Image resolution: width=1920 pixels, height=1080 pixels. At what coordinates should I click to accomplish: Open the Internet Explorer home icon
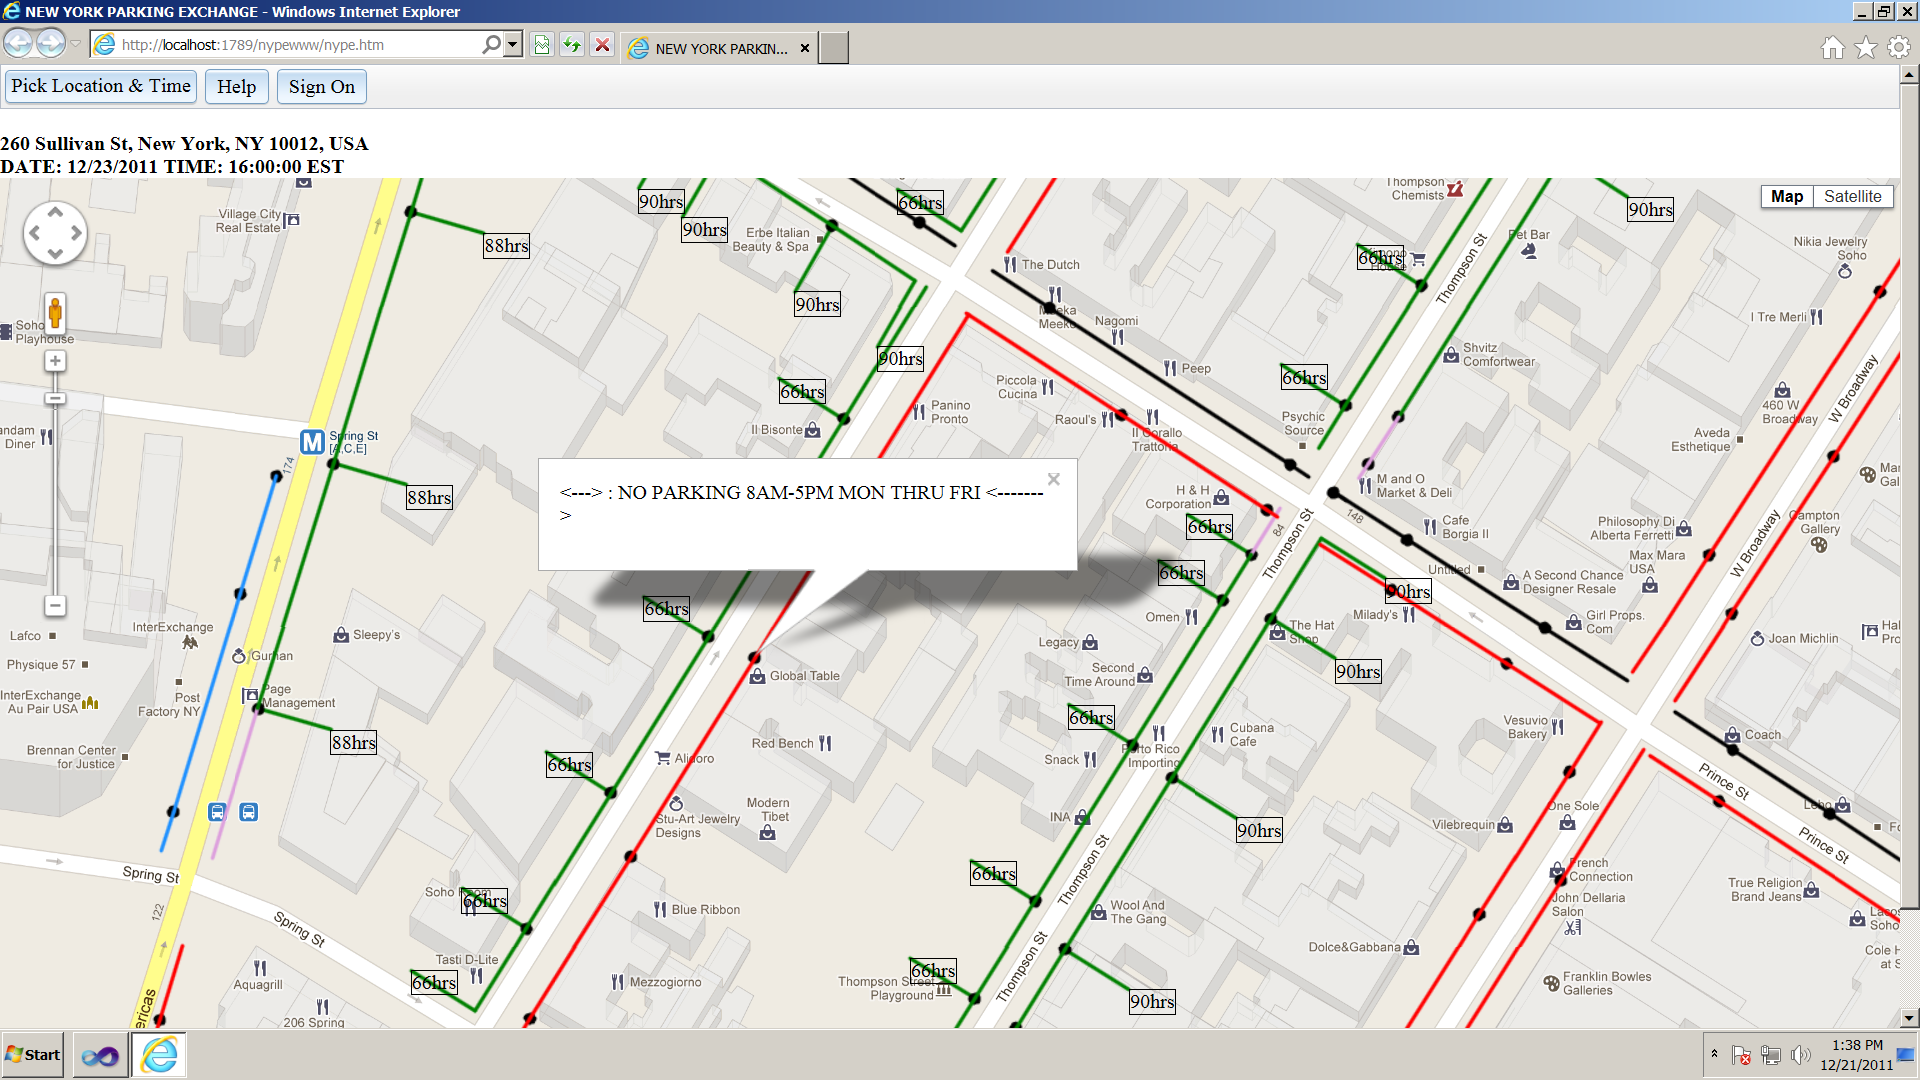pyautogui.click(x=1832, y=47)
